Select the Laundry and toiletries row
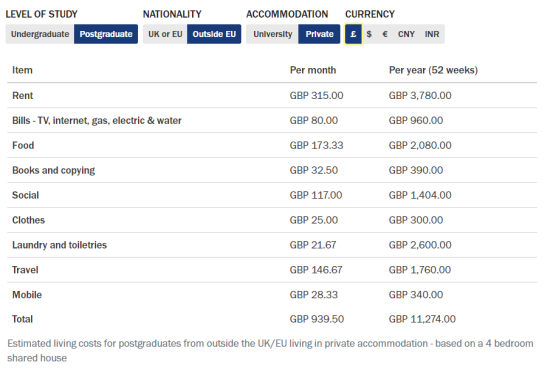Viewport: 554px width, 380px height. (x=272, y=245)
